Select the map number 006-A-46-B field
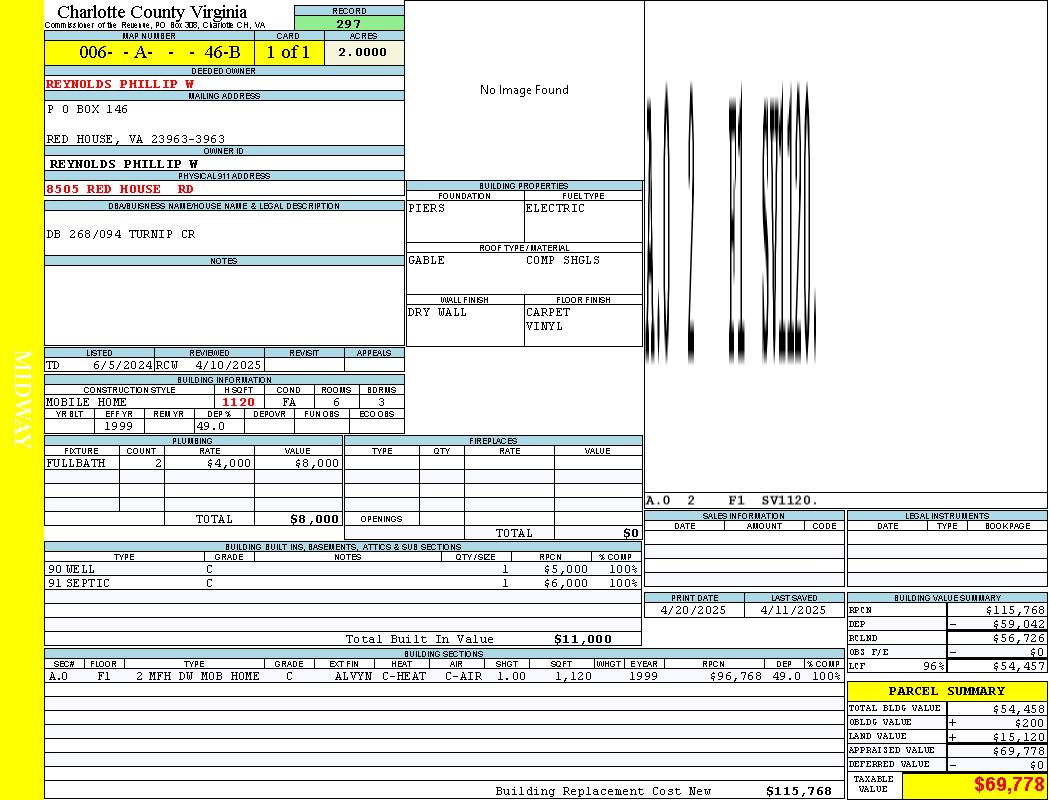The width and height of the screenshot is (1050, 800). click(149, 53)
